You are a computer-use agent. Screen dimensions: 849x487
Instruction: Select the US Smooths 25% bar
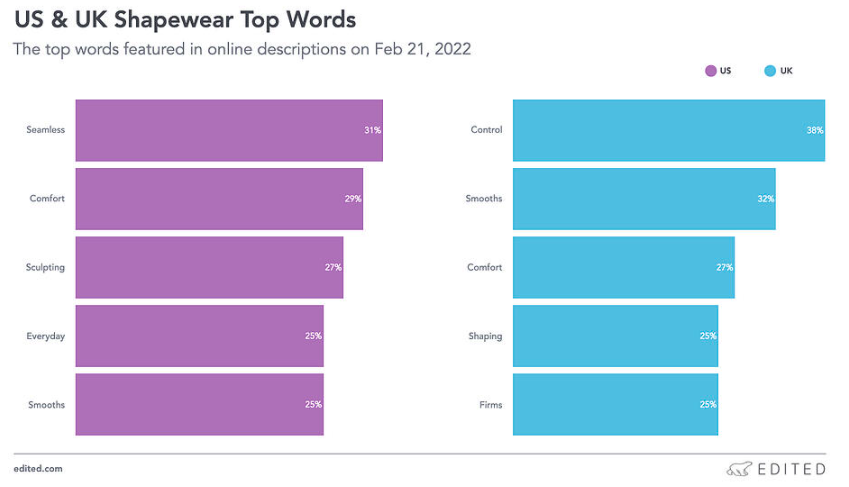point(199,404)
